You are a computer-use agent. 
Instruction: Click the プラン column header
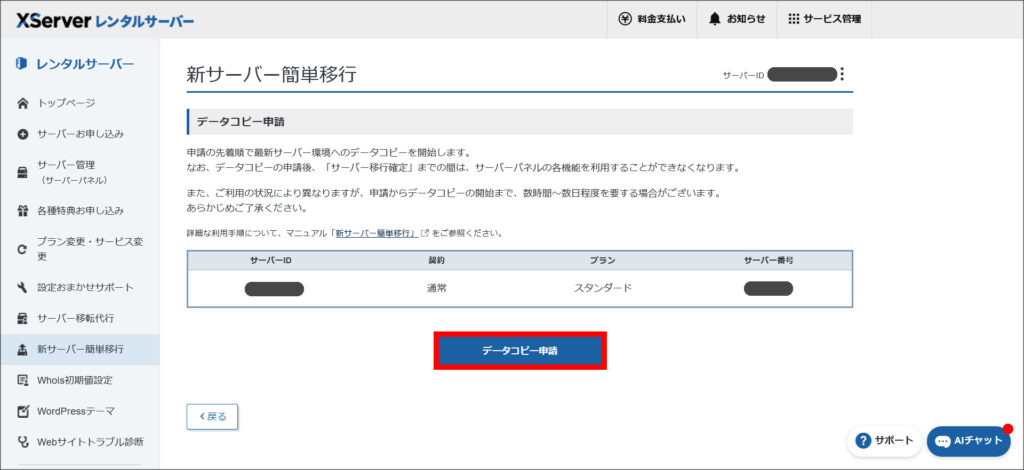pos(603,260)
